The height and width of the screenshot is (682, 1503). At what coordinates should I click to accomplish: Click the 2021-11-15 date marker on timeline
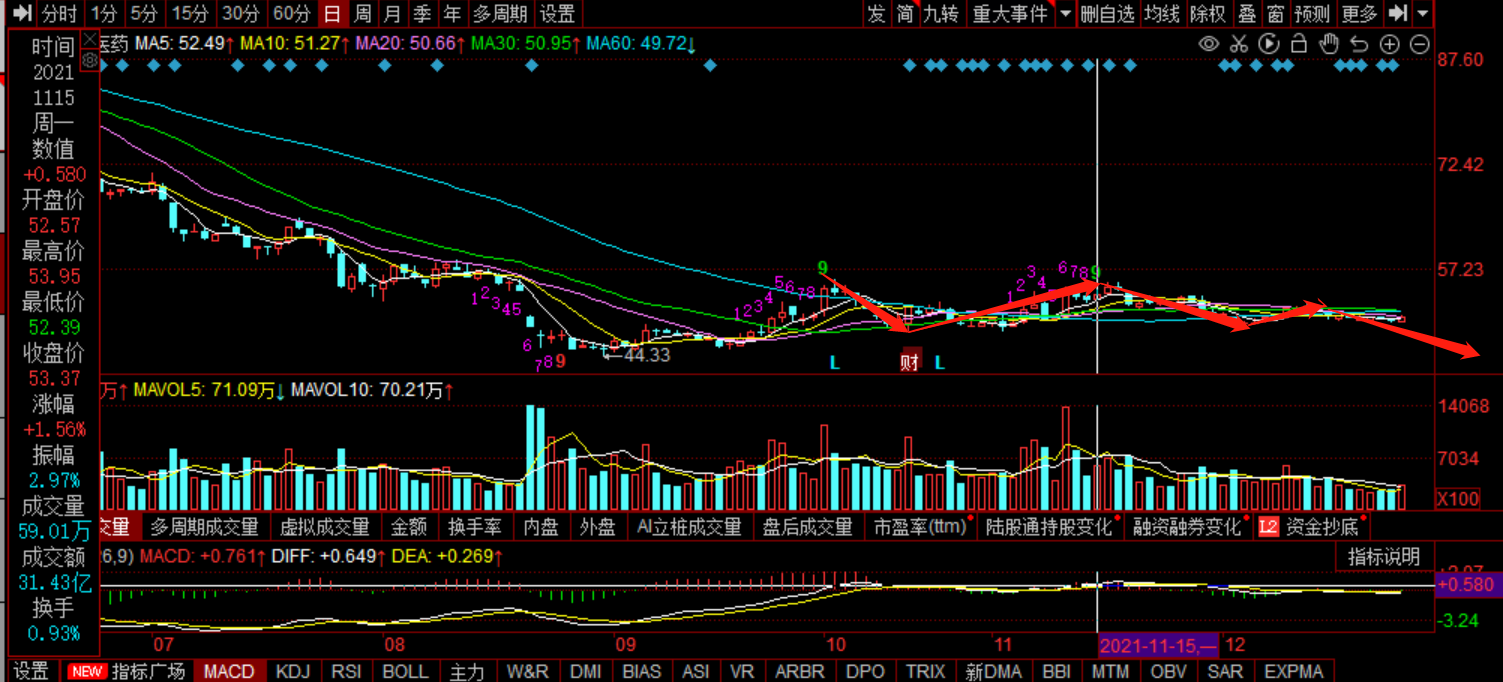tap(1159, 645)
